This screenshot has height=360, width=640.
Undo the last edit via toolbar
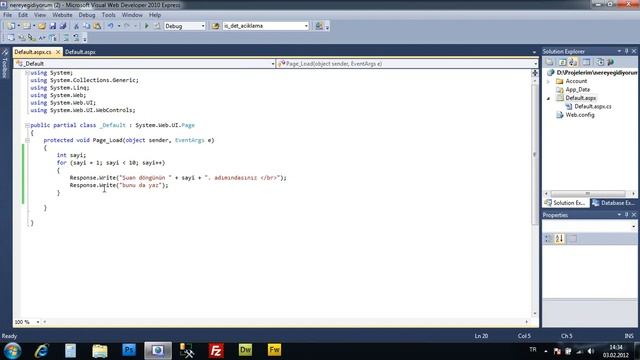tap(110, 26)
